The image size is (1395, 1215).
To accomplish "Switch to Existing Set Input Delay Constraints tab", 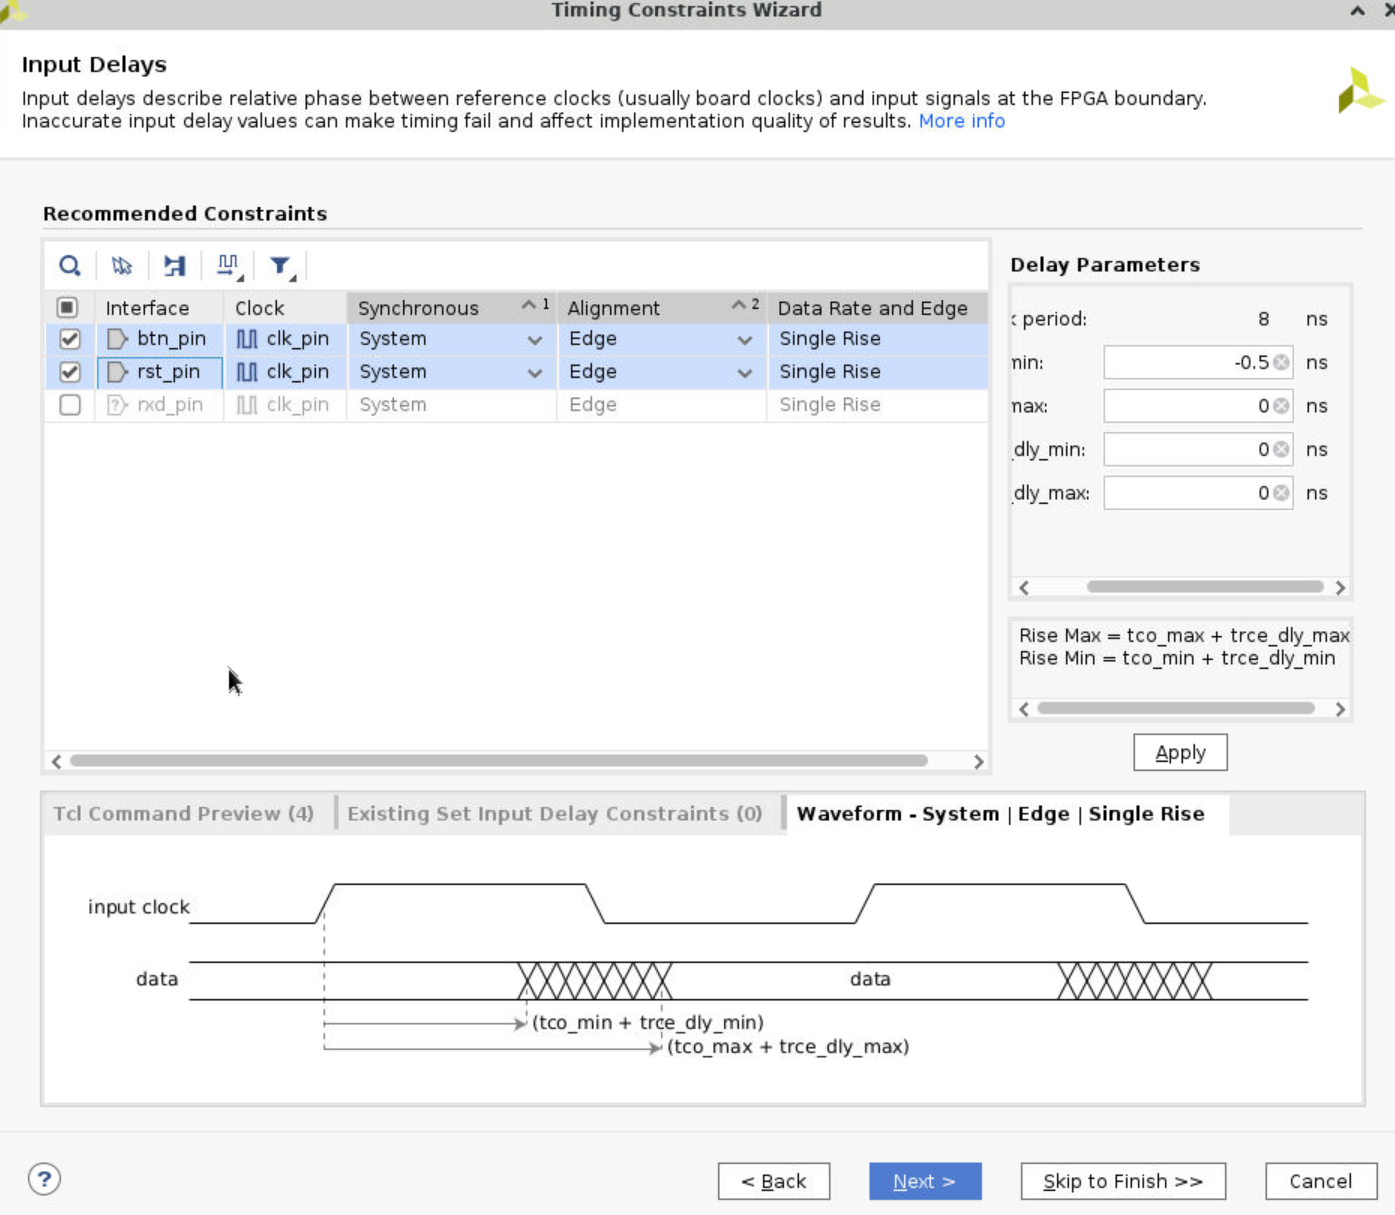I will [x=555, y=814].
